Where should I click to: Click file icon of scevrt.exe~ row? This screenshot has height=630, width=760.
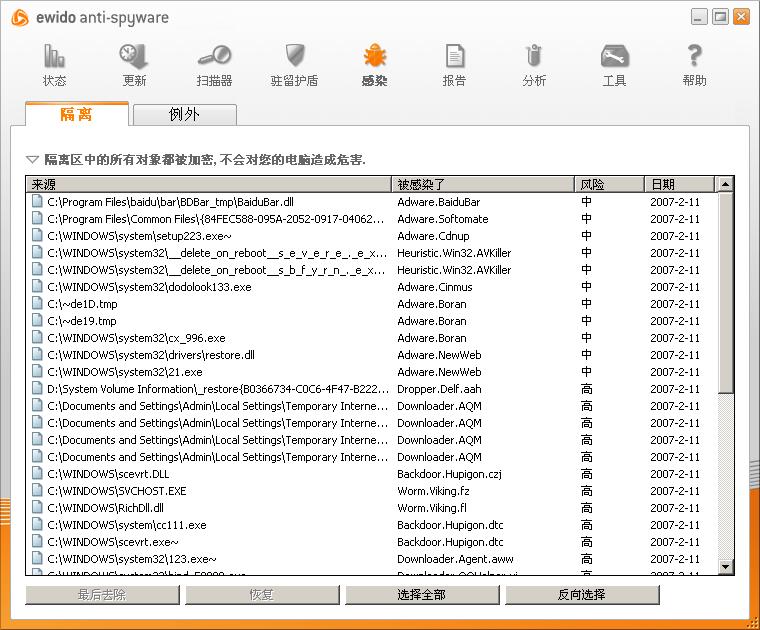[37, 541]
